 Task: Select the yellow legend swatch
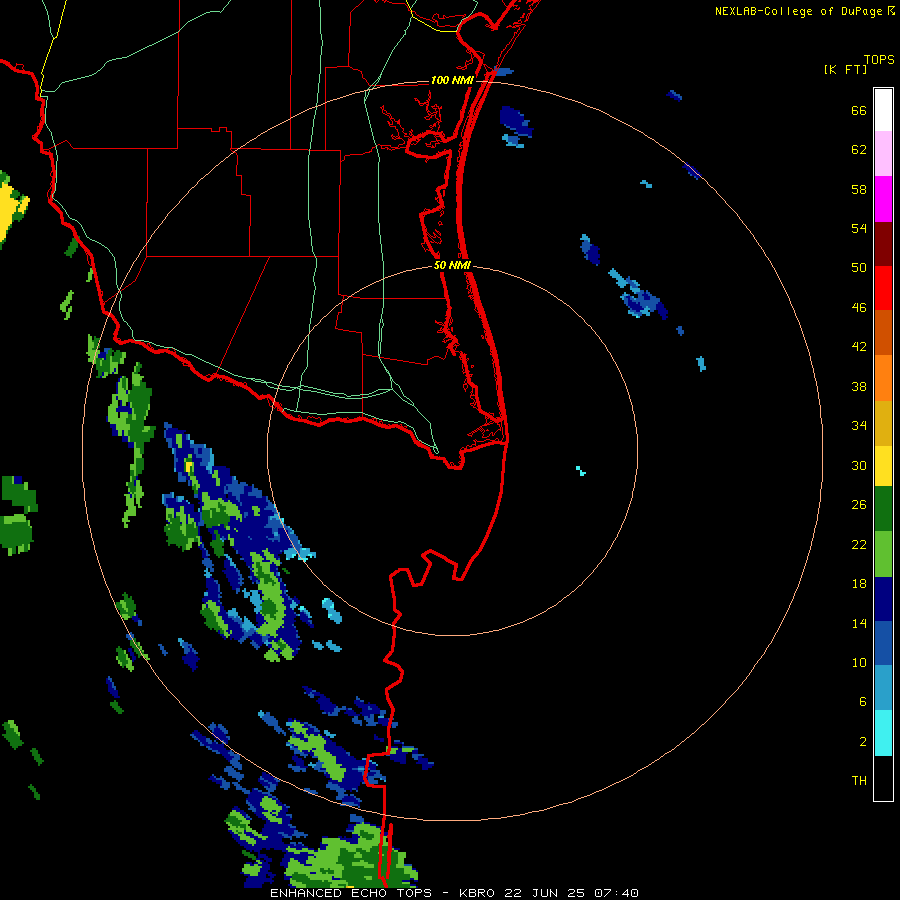tap(883, 466)
